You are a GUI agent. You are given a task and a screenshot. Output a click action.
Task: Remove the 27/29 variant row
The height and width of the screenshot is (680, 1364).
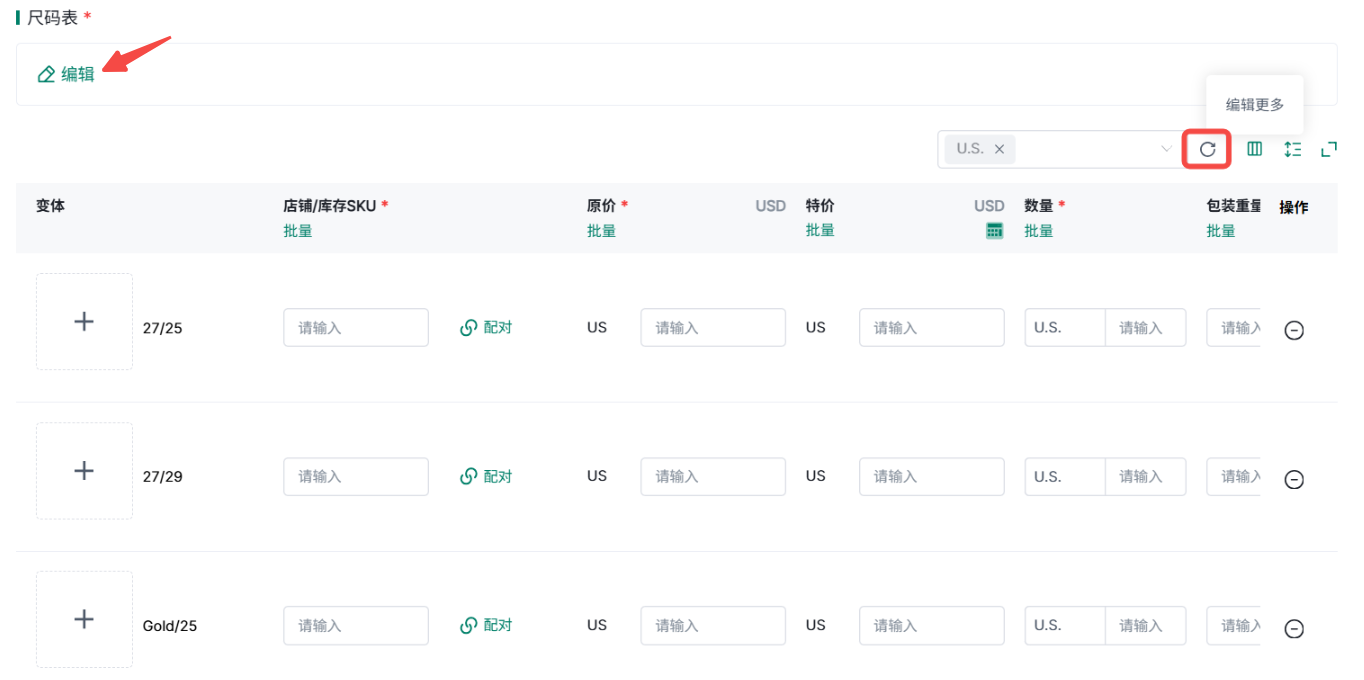point(1293,479)
